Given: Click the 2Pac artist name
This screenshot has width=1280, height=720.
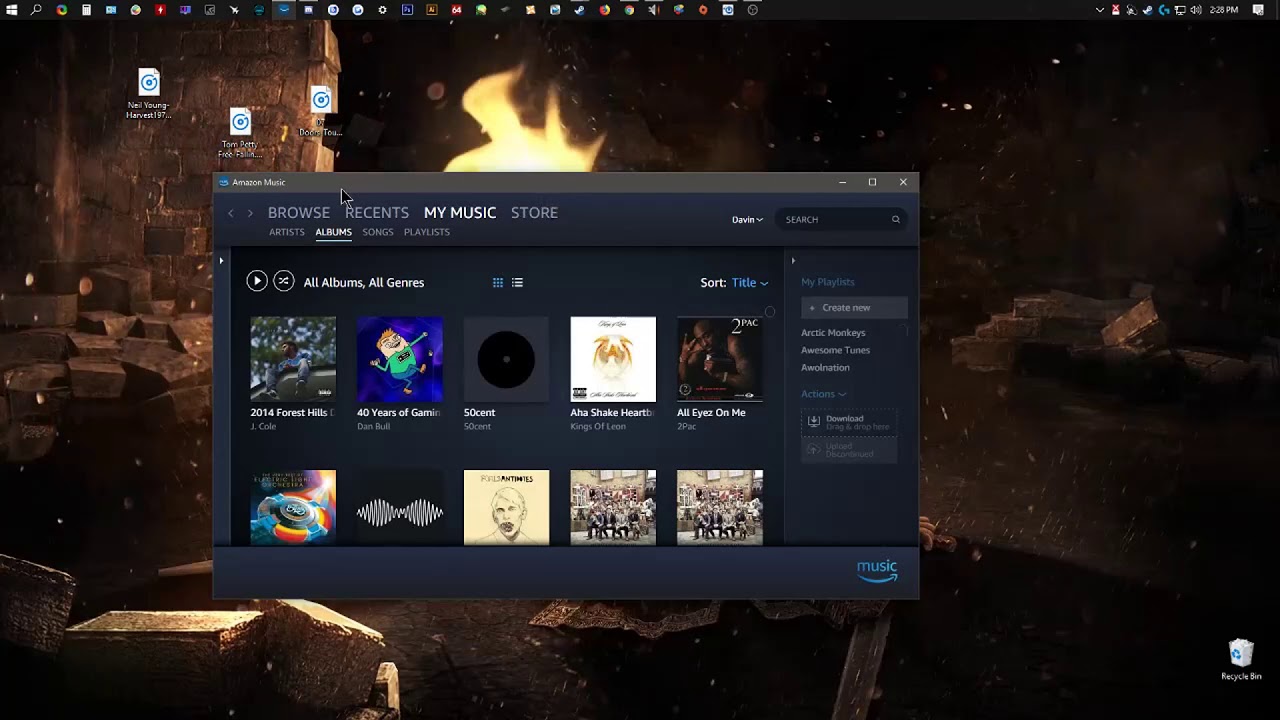Looking at the screenshot, I should pos(687,427).
